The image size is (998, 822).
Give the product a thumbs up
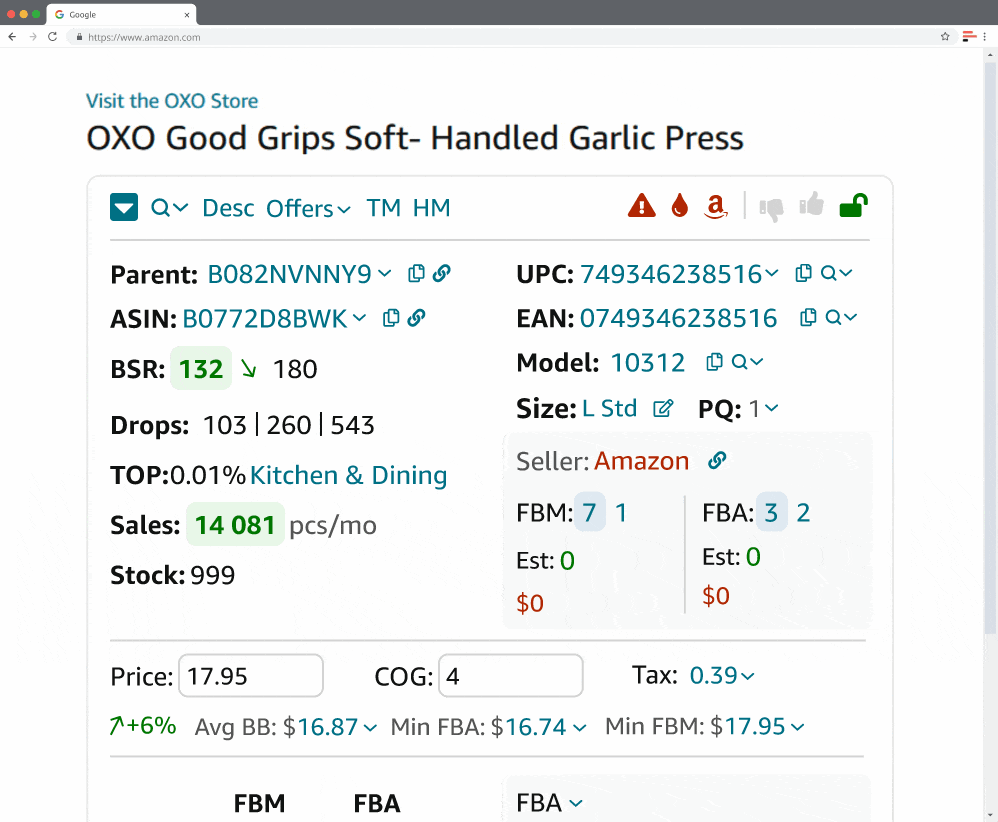click(x=811, y=205)
